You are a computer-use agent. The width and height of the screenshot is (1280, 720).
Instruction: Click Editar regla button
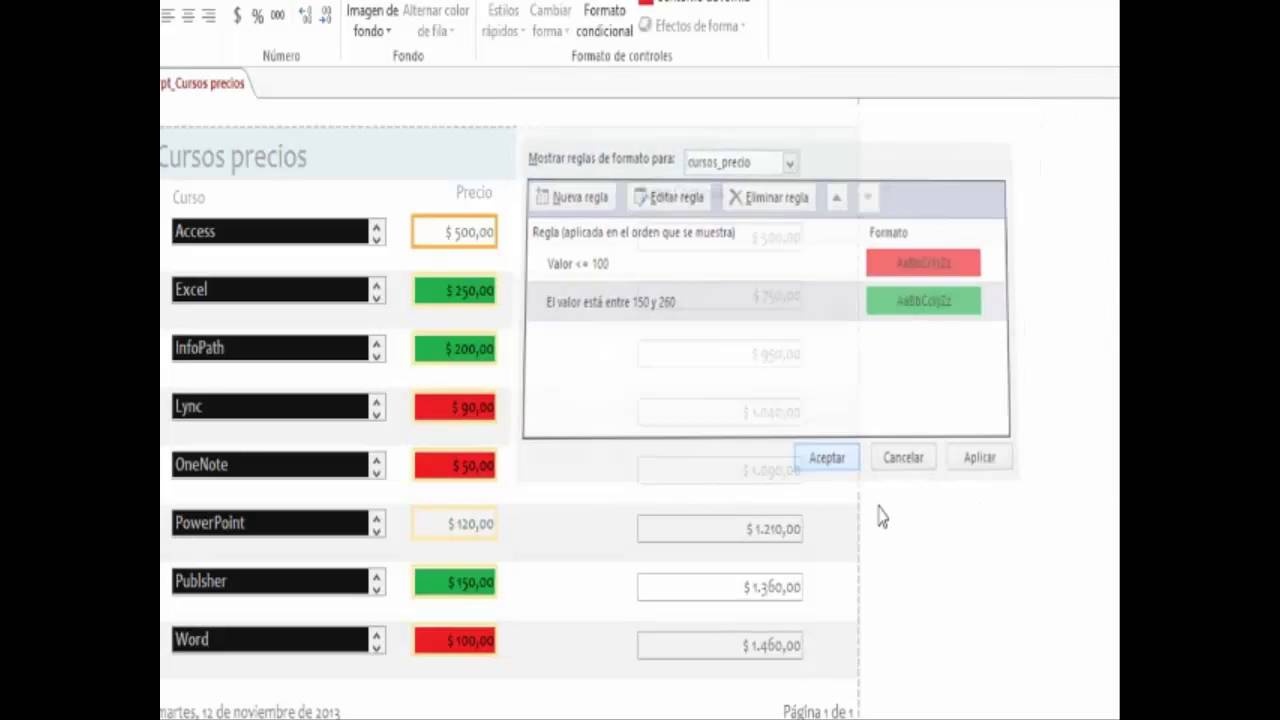click(x=669, y=197)
